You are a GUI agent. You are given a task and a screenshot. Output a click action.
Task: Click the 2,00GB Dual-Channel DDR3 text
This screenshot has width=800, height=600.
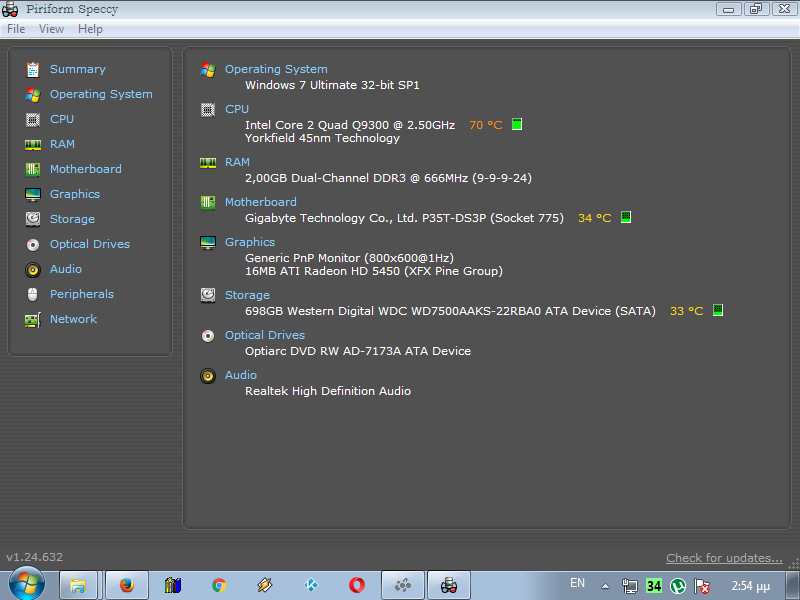tap(388, 178)
